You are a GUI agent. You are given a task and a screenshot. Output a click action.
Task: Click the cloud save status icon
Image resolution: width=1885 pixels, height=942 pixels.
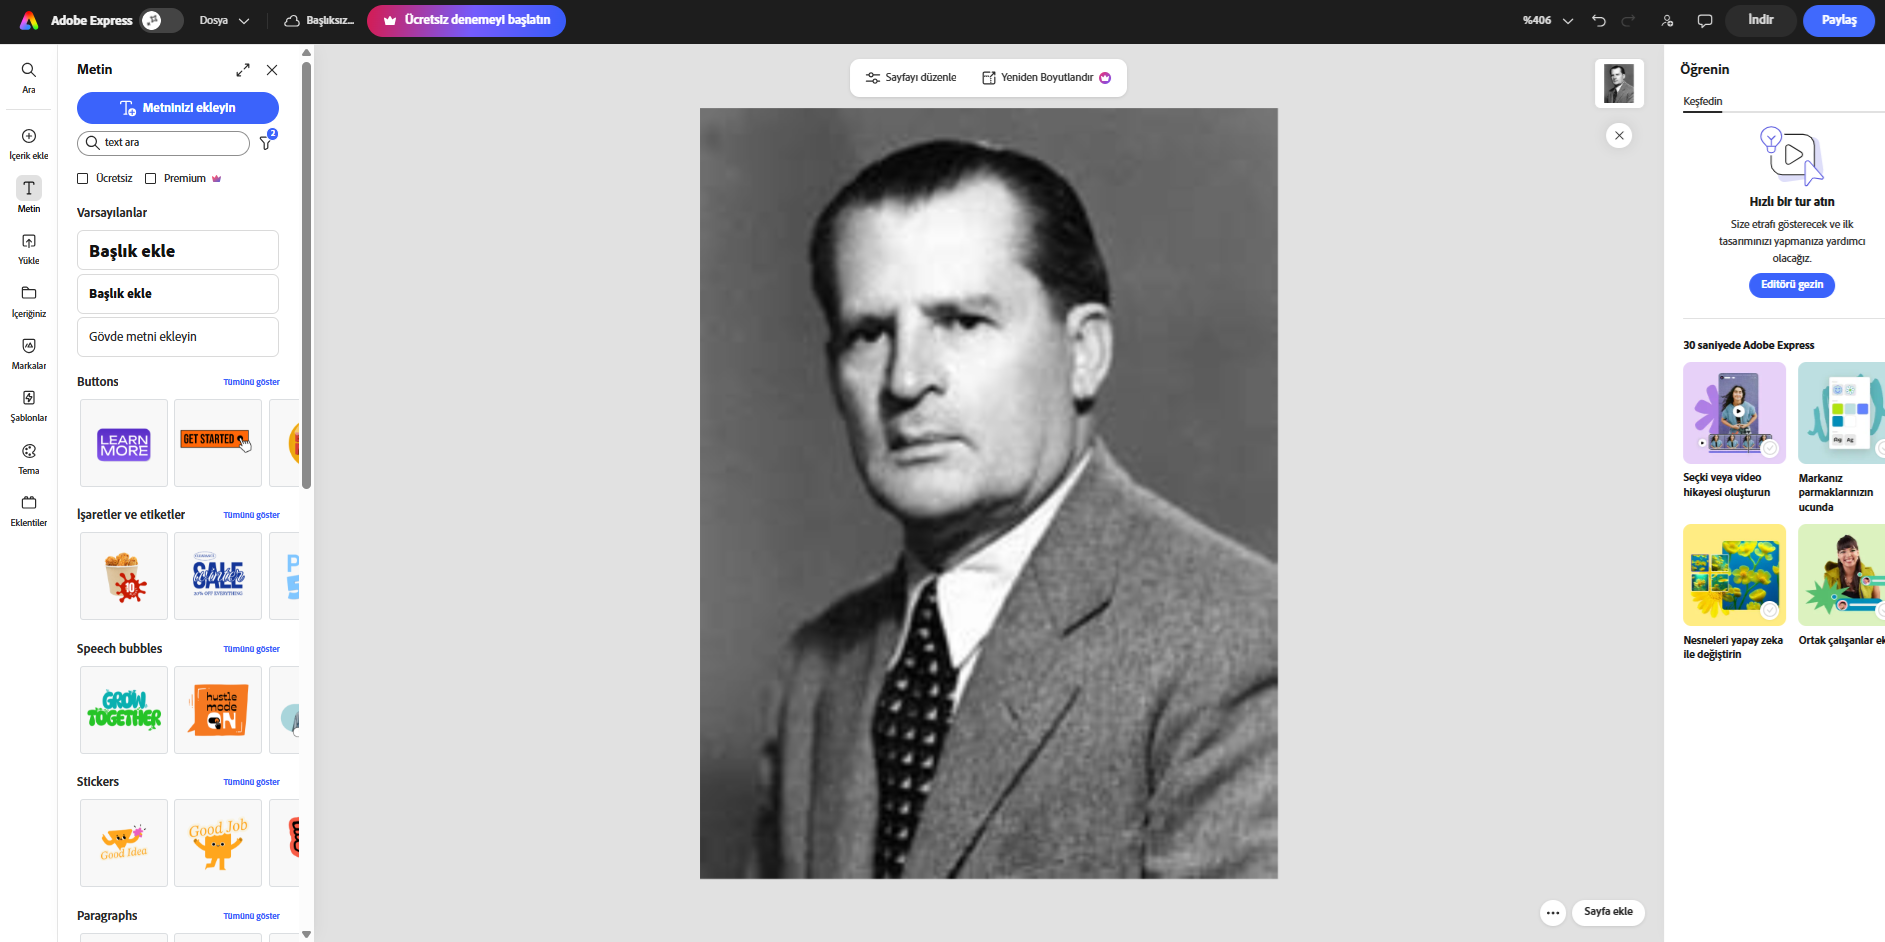(292, 20)
